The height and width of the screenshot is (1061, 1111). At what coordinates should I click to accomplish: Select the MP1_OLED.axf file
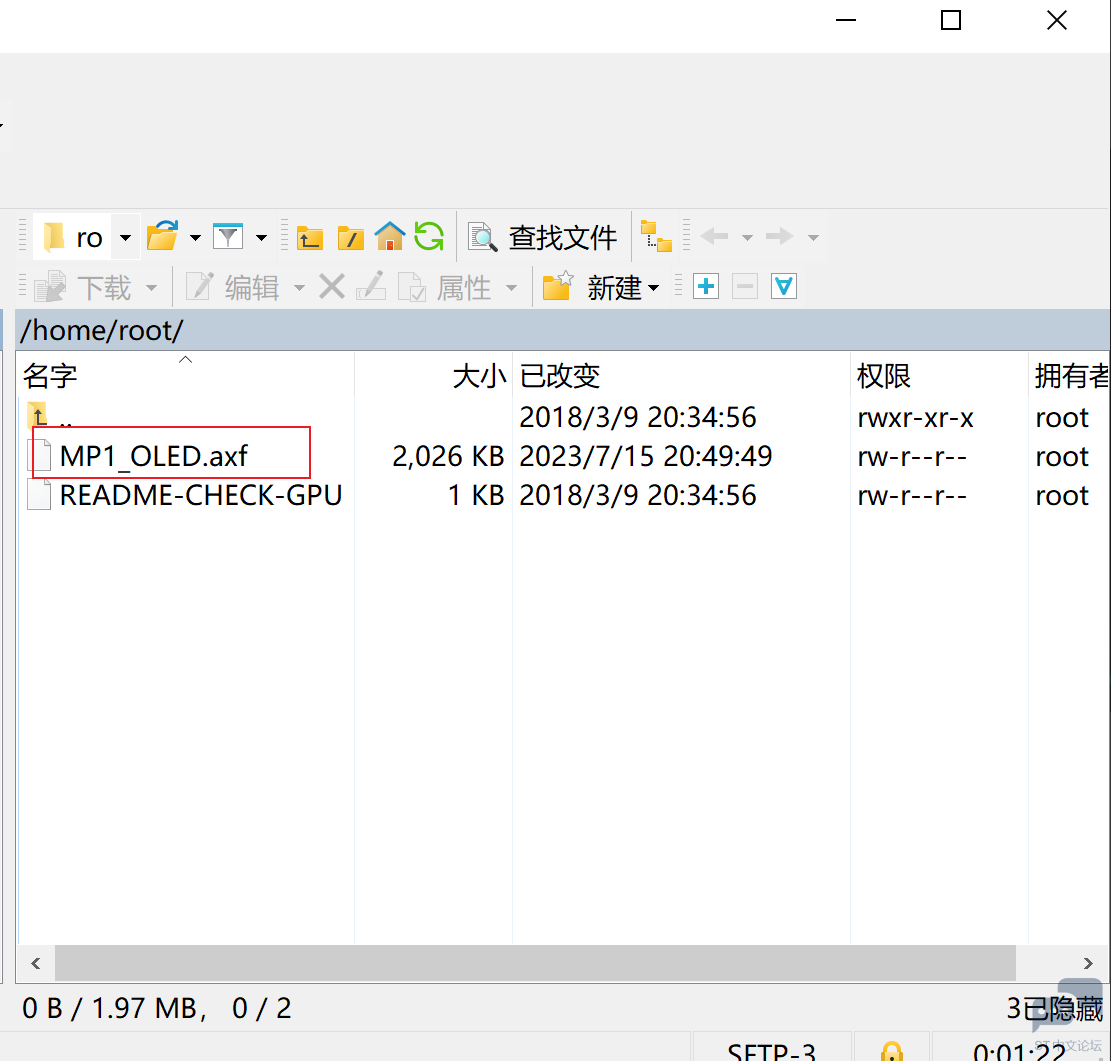pos(153,456)
